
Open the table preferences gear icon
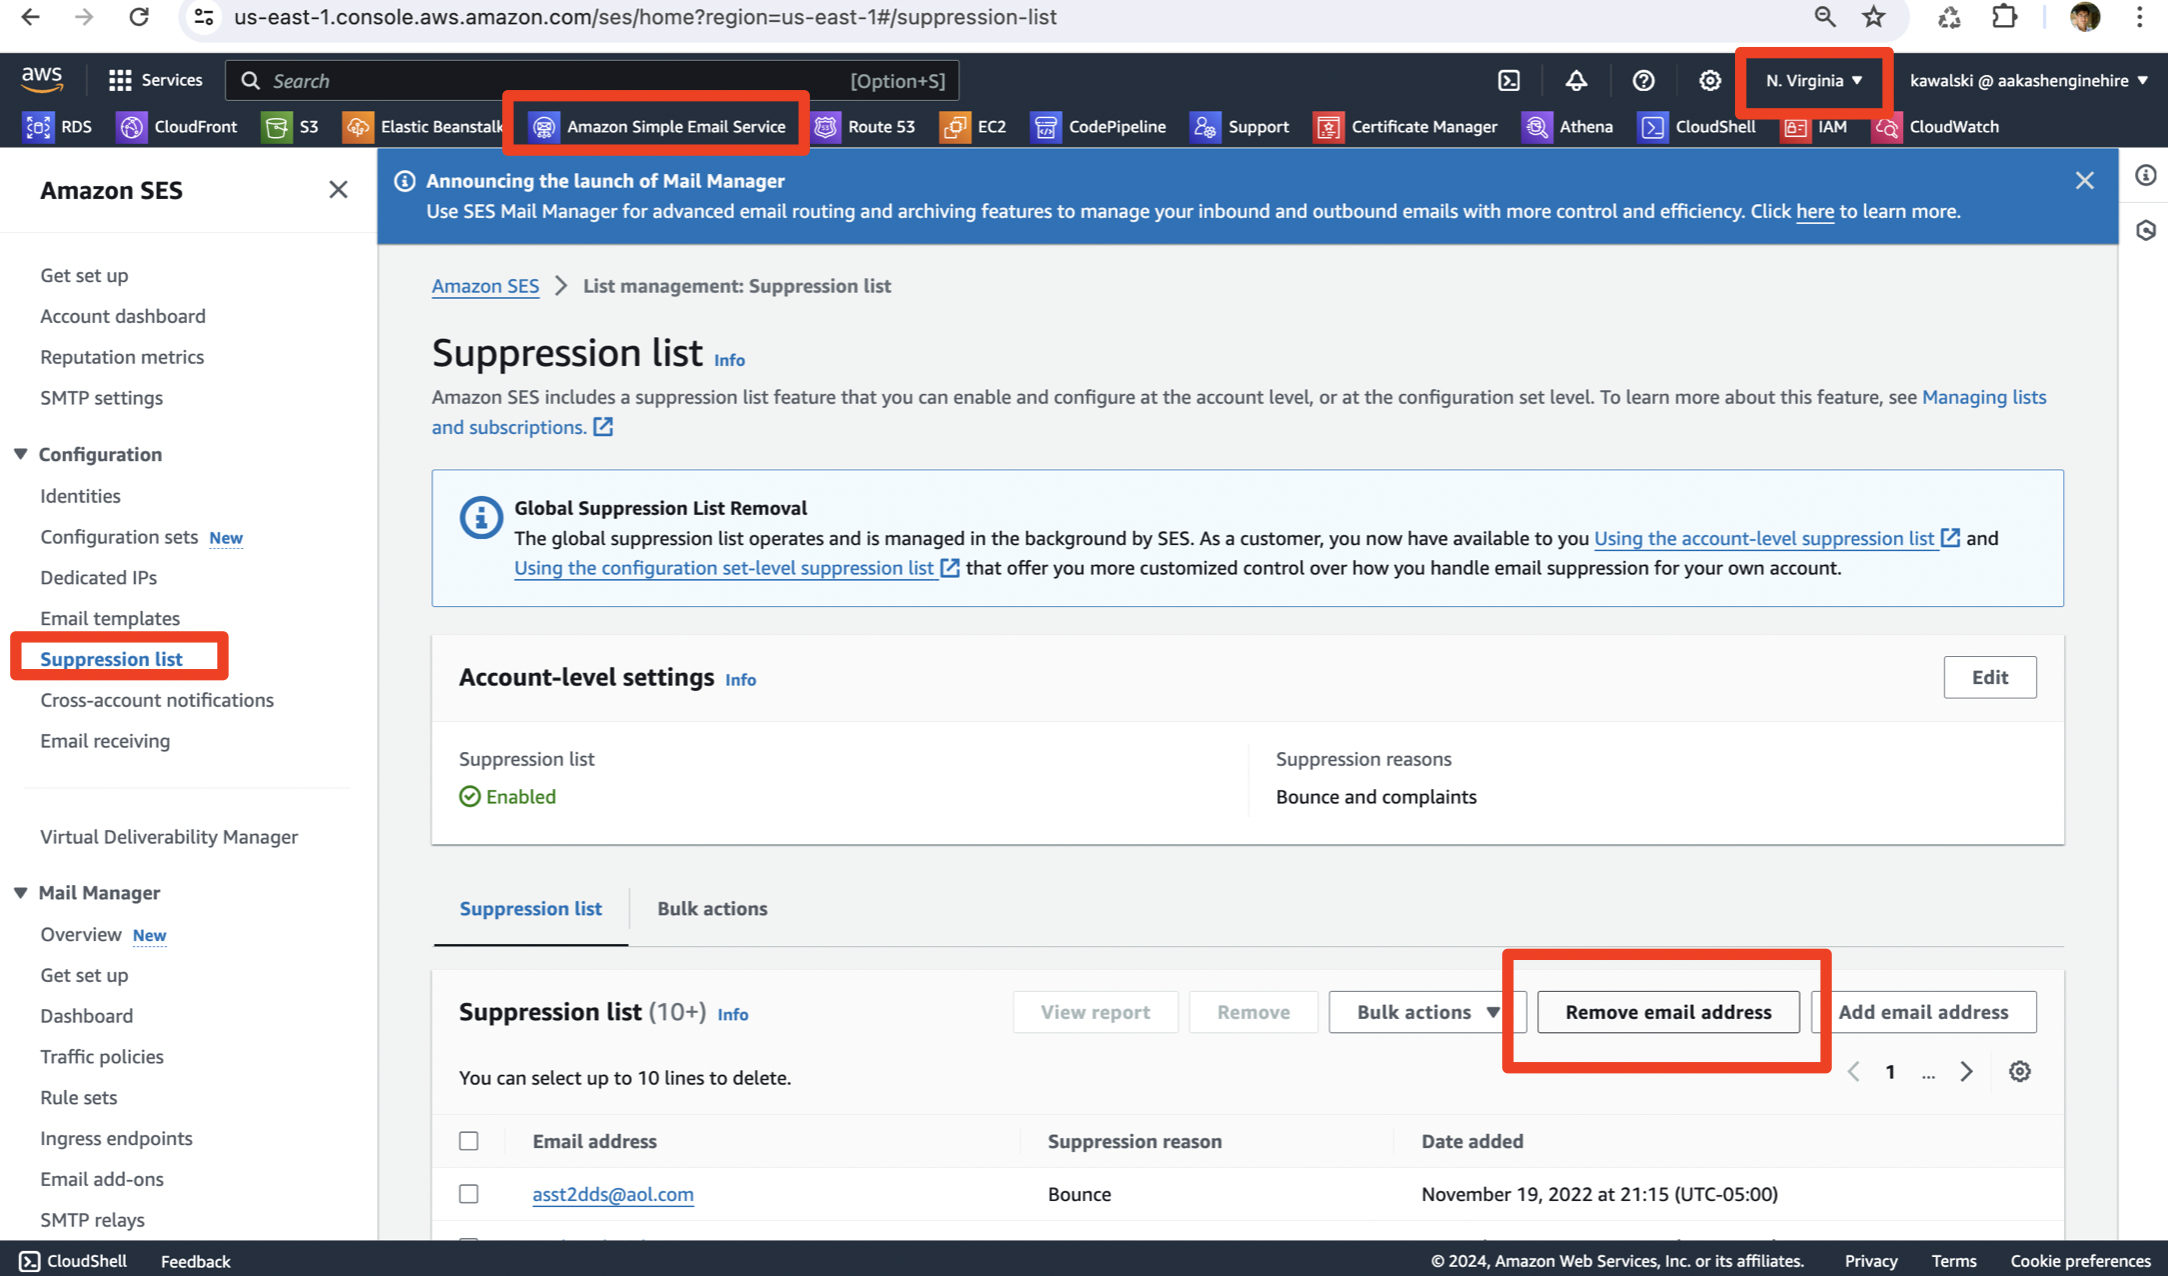tap(2019, 1071)
